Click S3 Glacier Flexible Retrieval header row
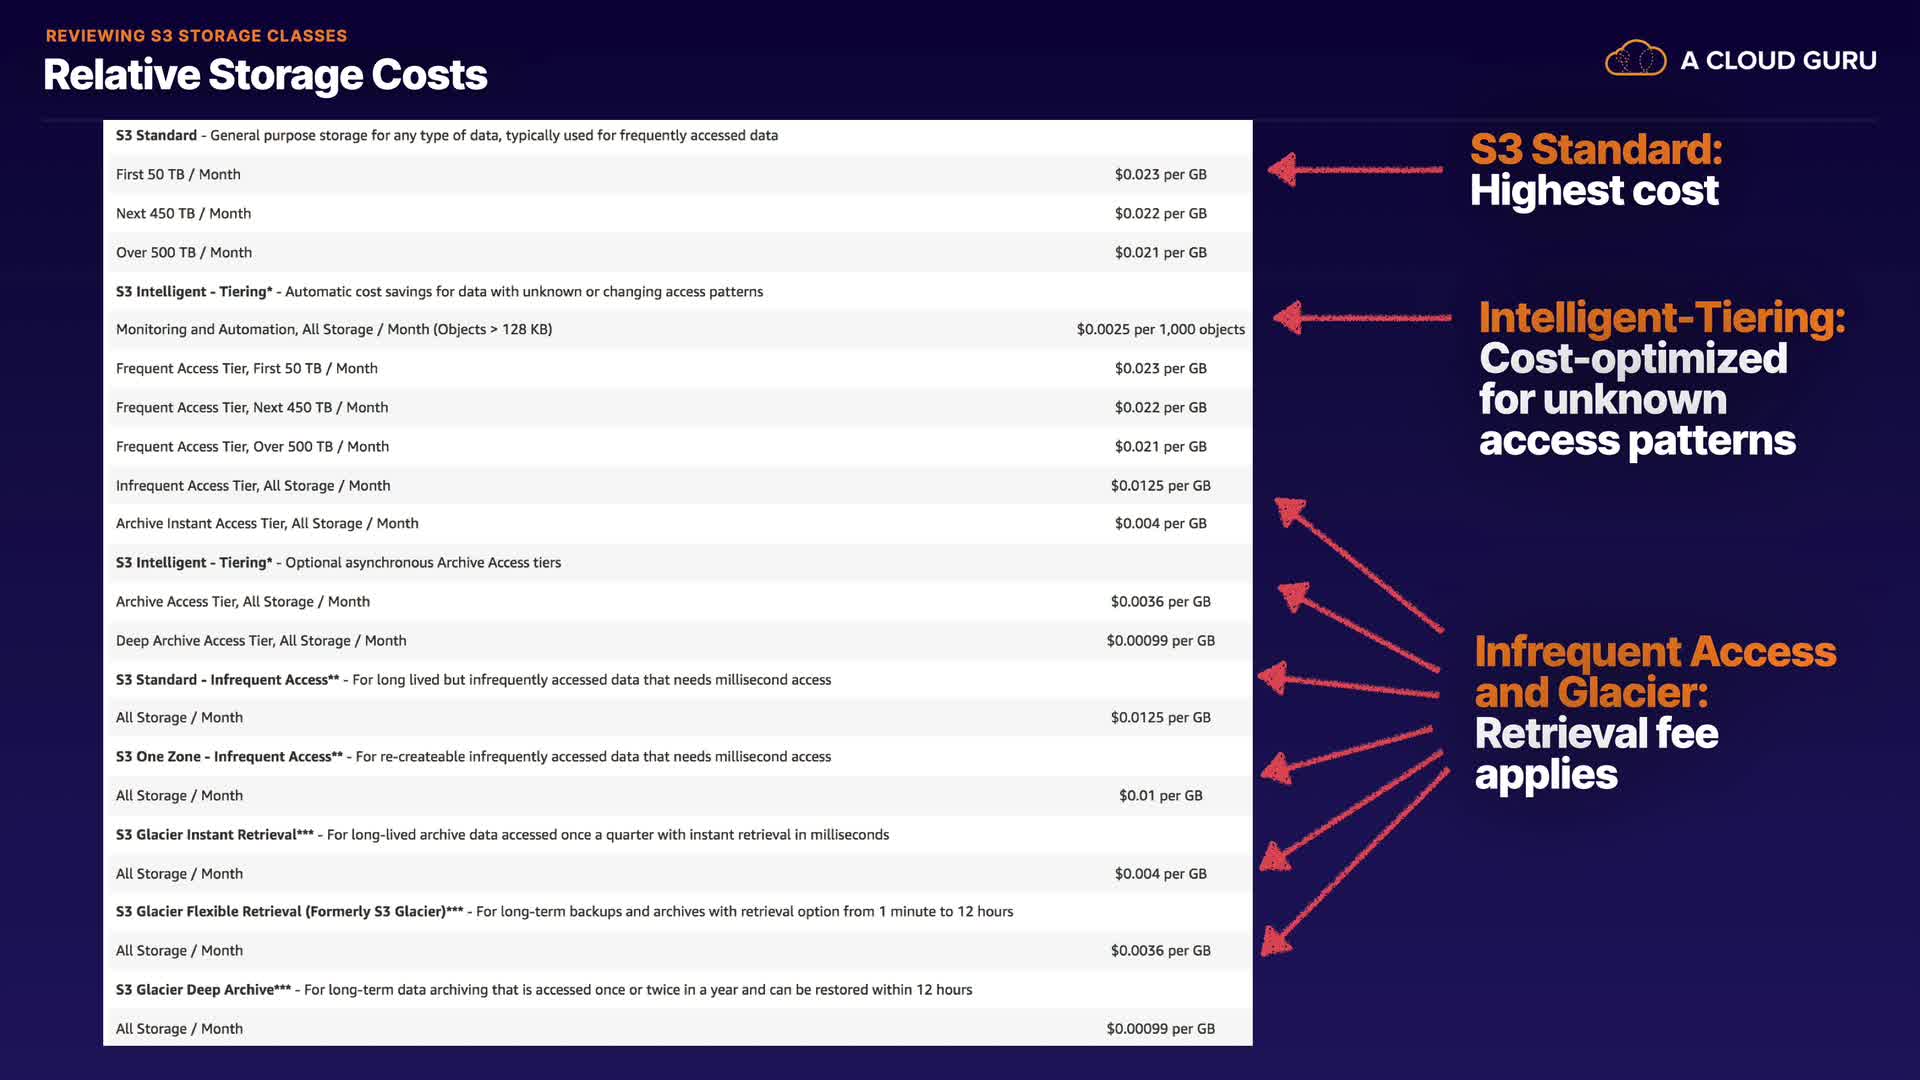 click(564, 911)
